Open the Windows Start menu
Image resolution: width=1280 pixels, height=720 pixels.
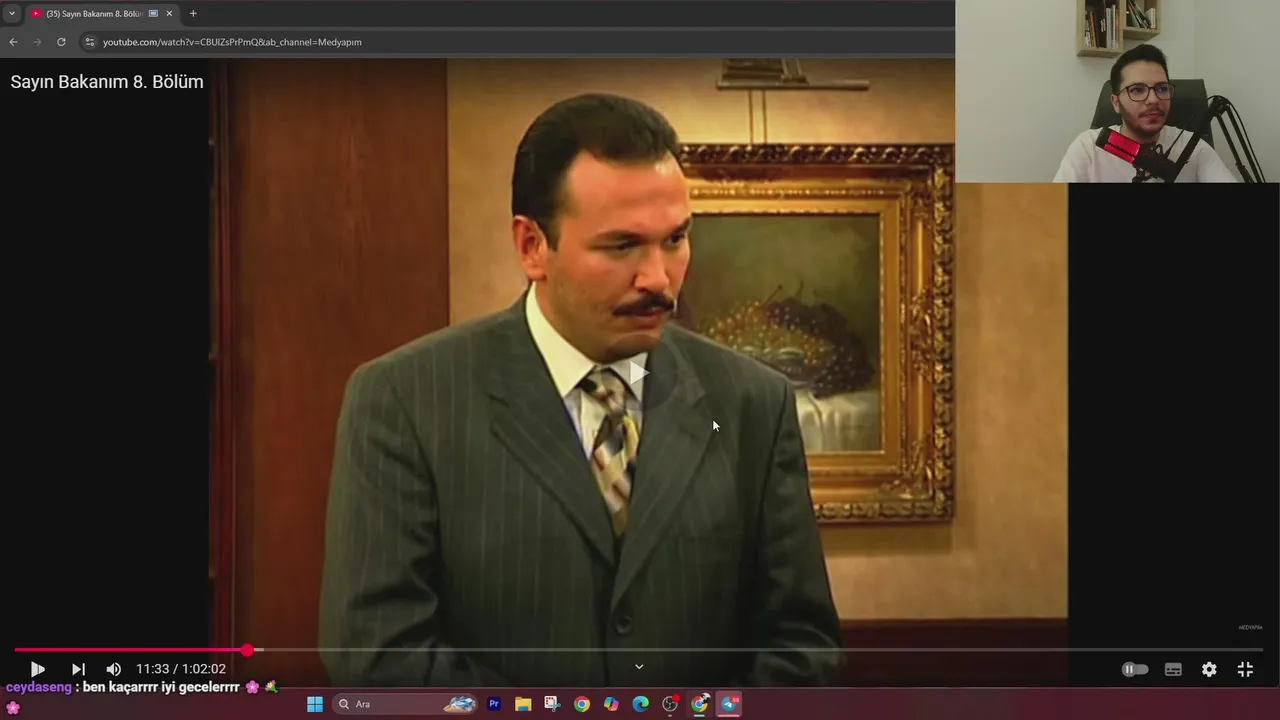(x=314, y=704)
